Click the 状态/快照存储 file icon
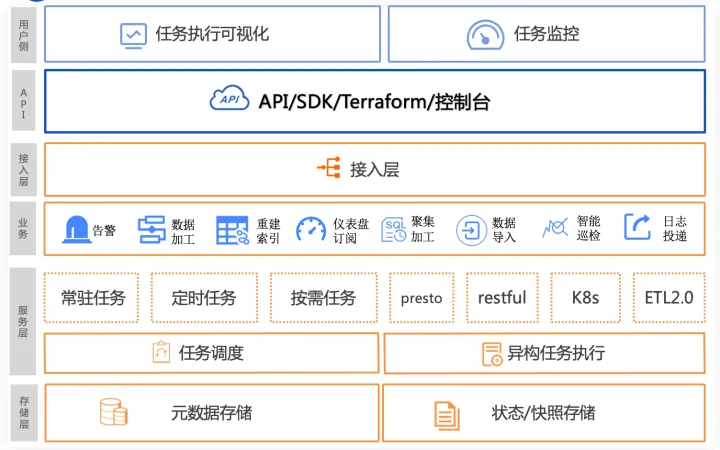Image resolution: width=720 pixels, height=450 pixels. (x=447, y=416)
